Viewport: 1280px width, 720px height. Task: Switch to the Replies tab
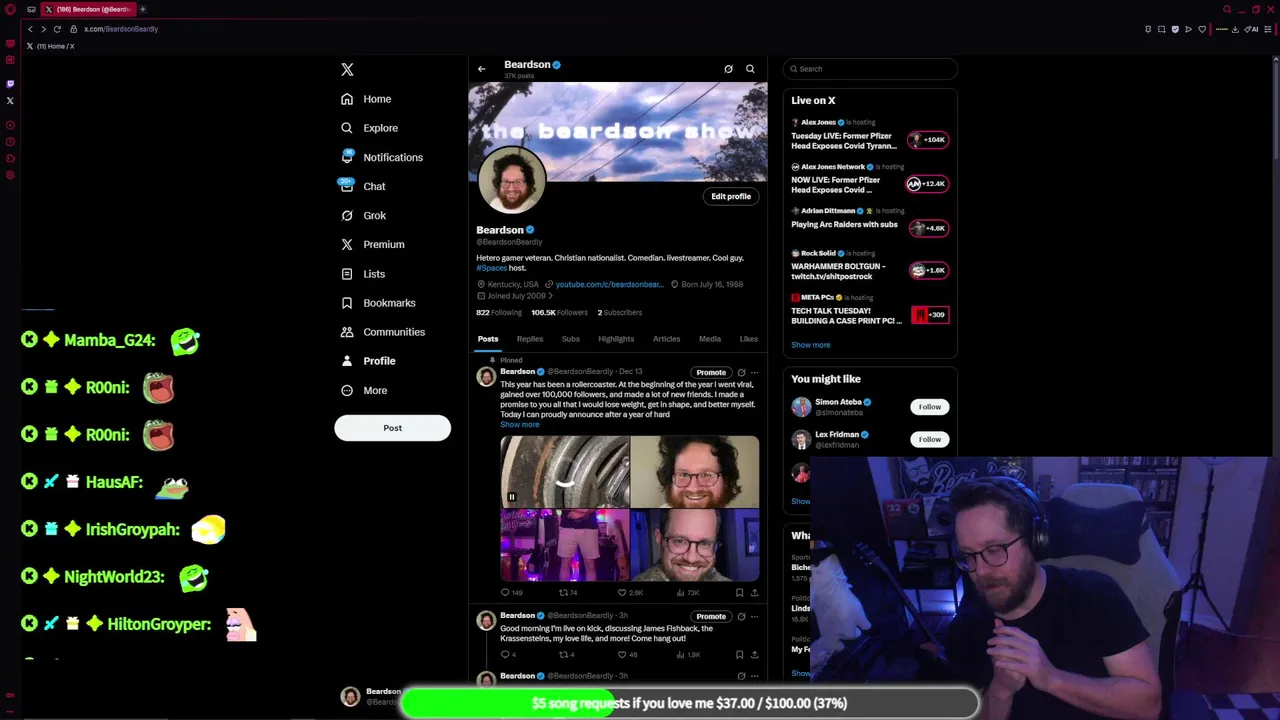tap(530, 339)
